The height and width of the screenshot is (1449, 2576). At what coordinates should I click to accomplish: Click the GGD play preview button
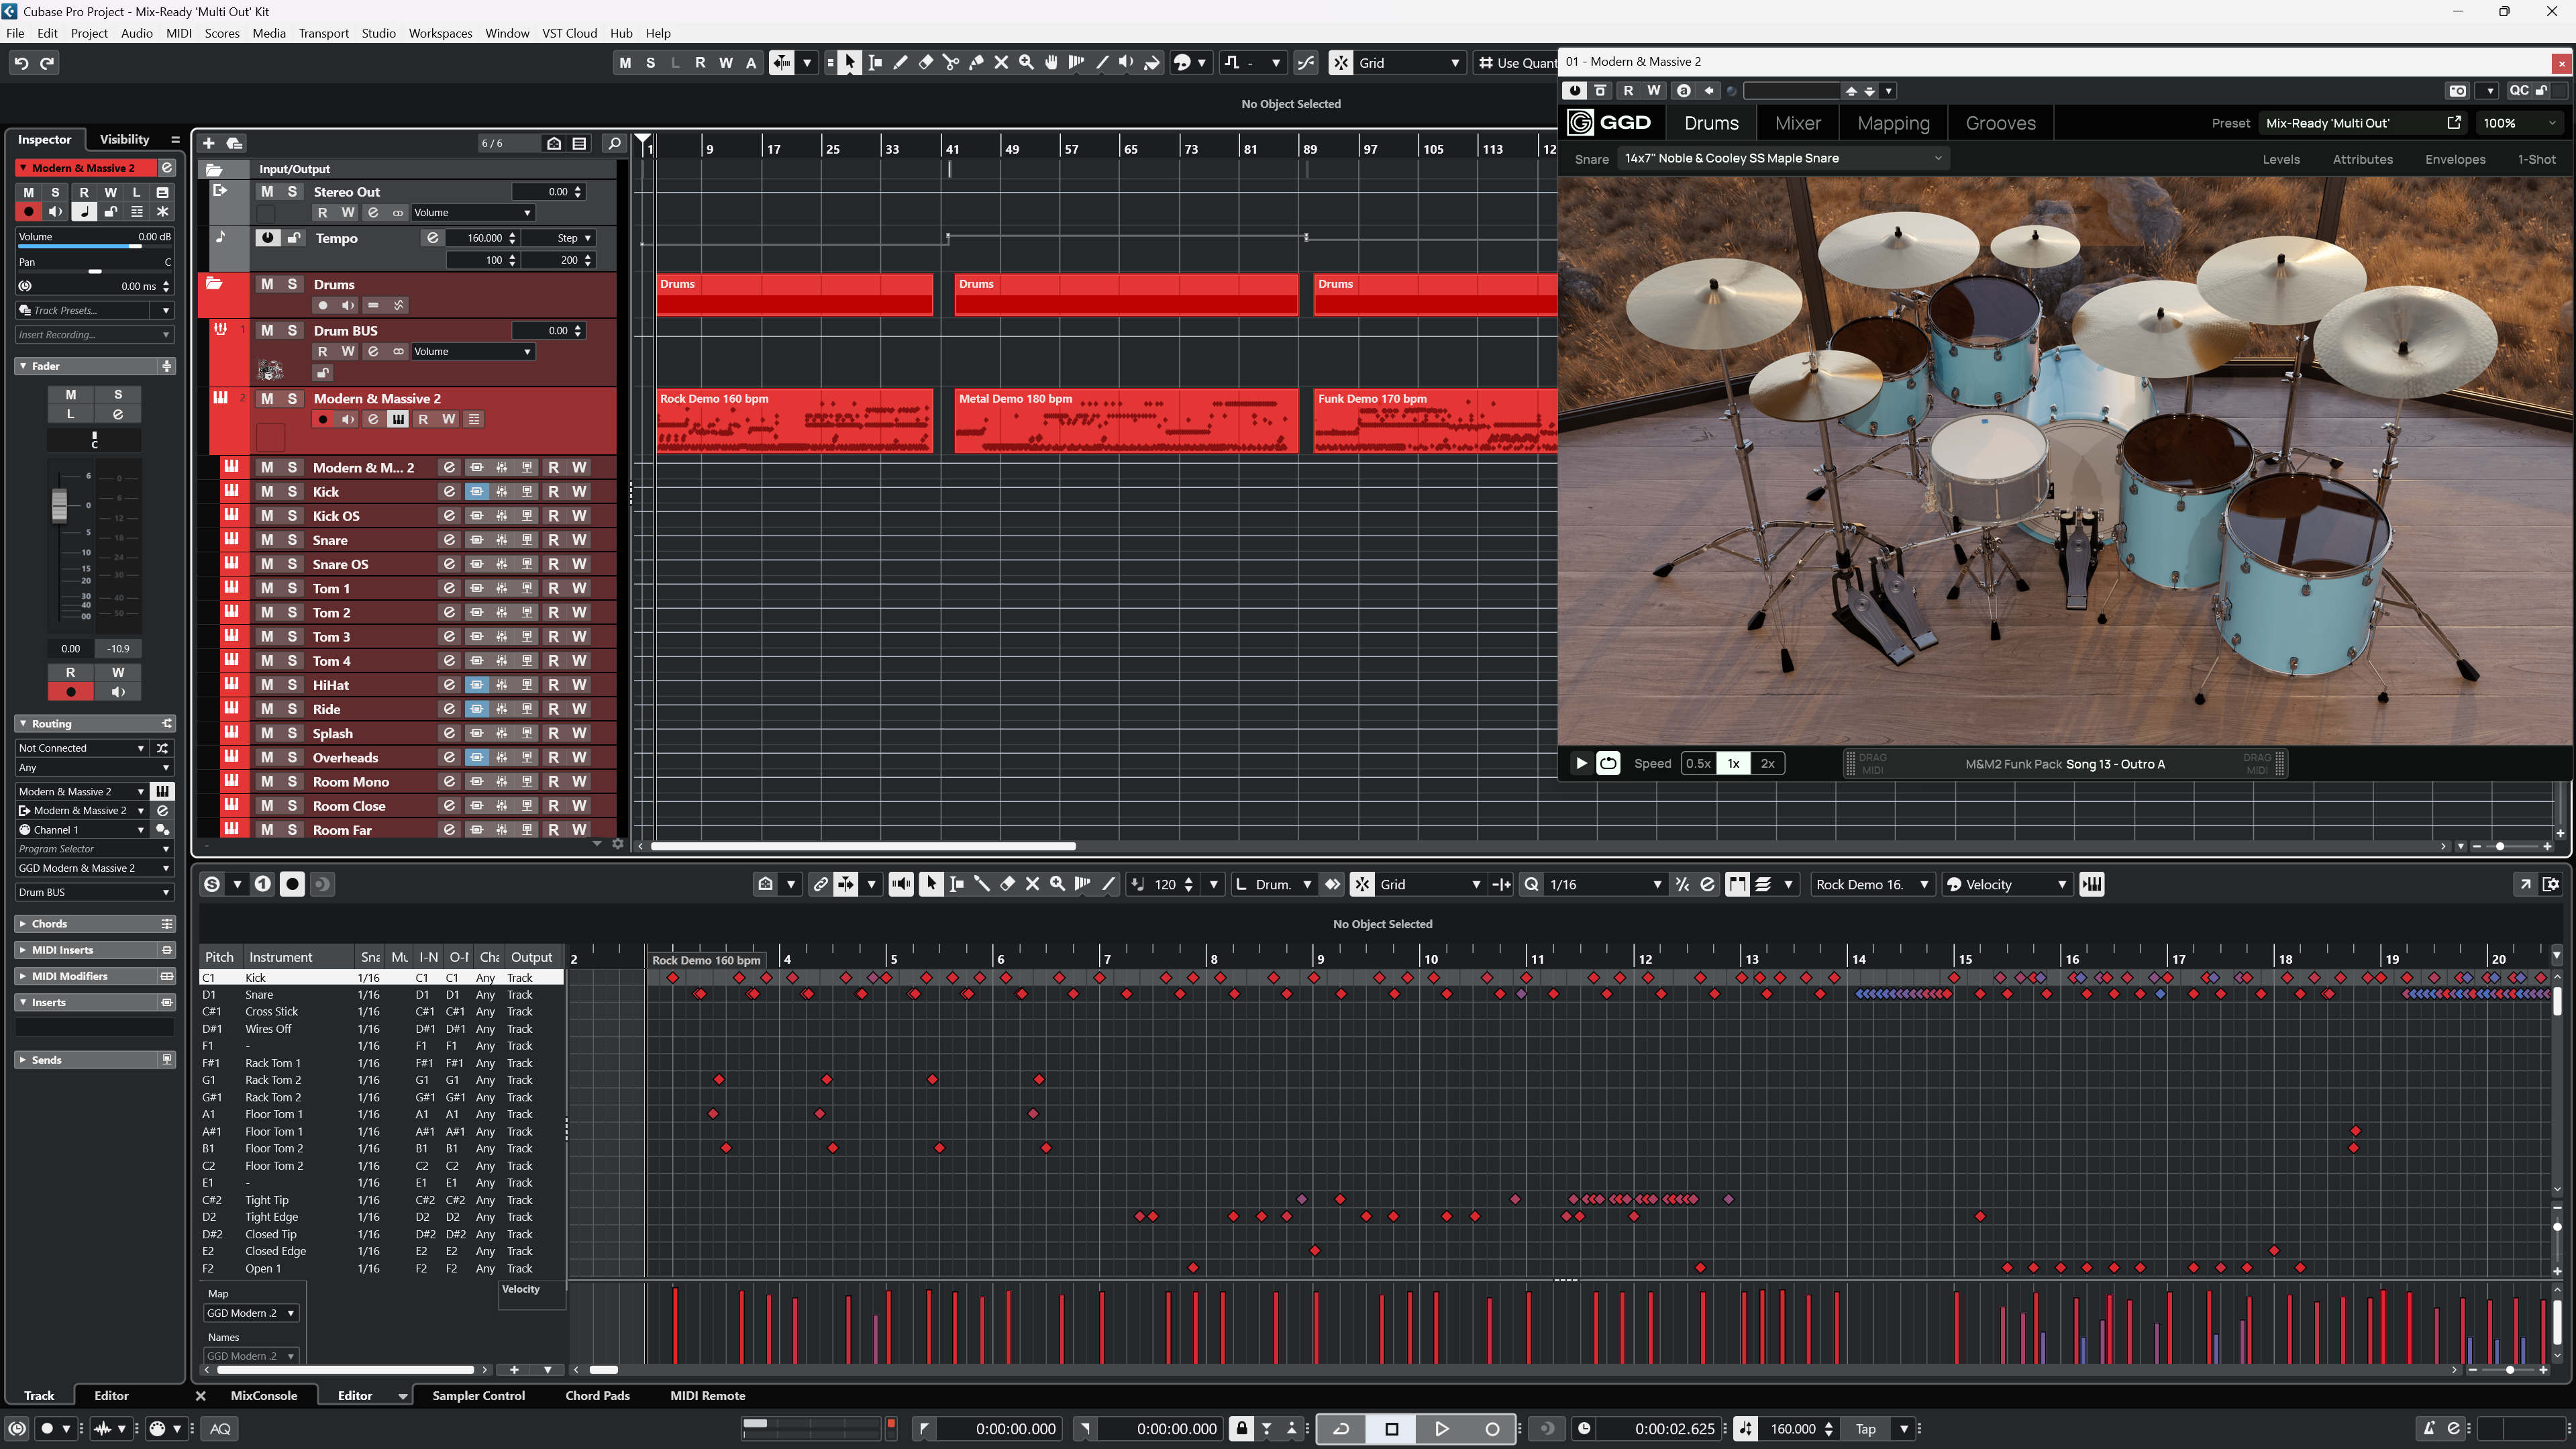click(x=1581, y=763)
